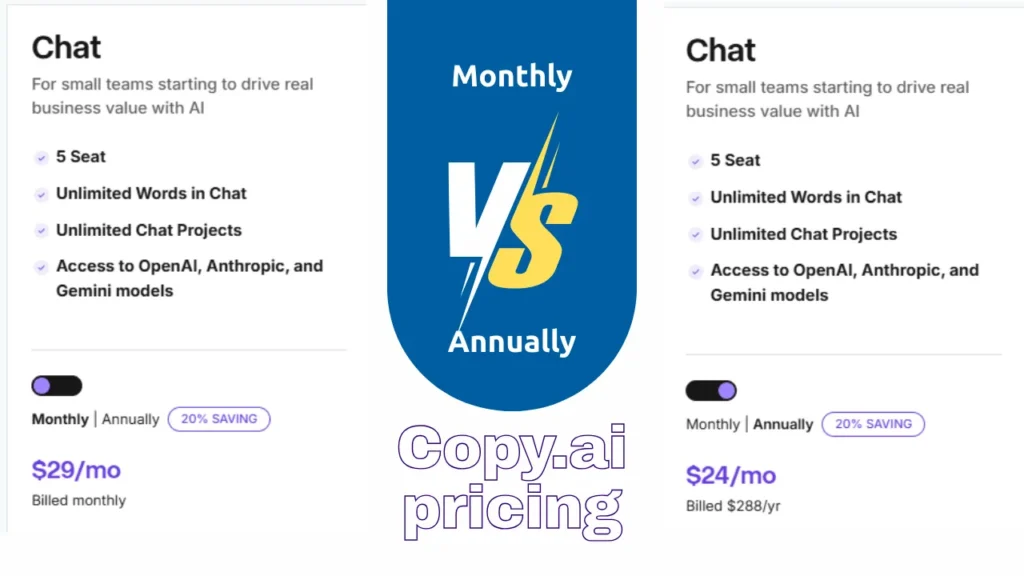This screenshot has width=1024, height=576.
Task: Click the 20% SAVING badge in the $29/mo card
Action: tap(219, 419)
